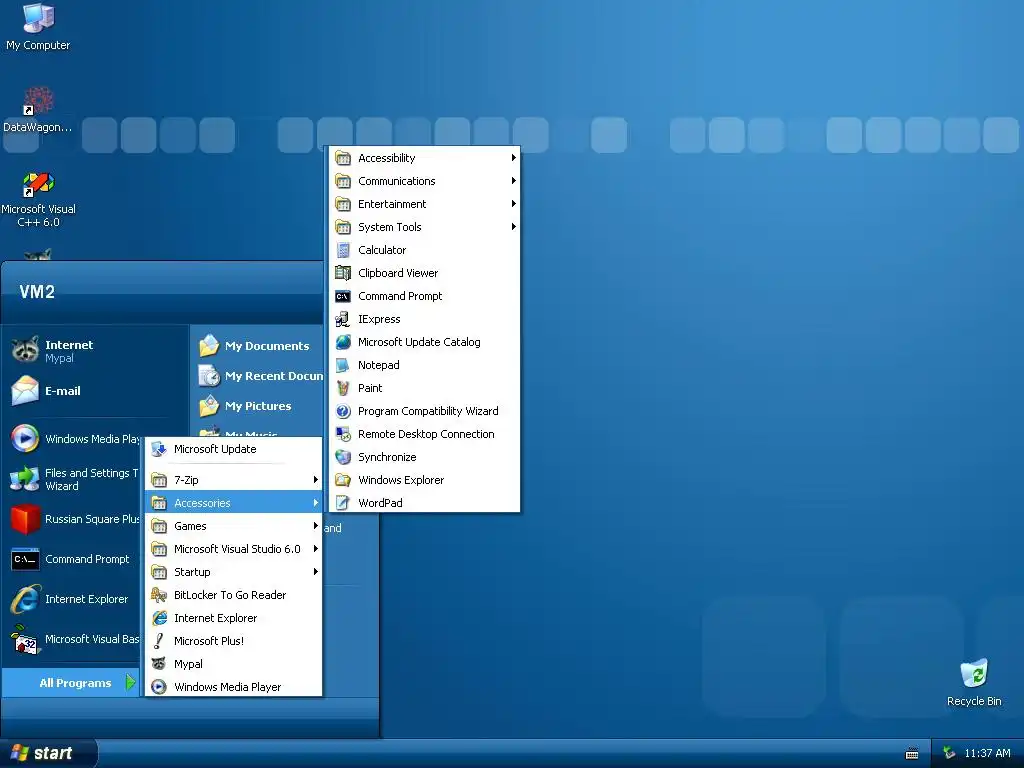Select the Recycle Bin on desktop

974,683
